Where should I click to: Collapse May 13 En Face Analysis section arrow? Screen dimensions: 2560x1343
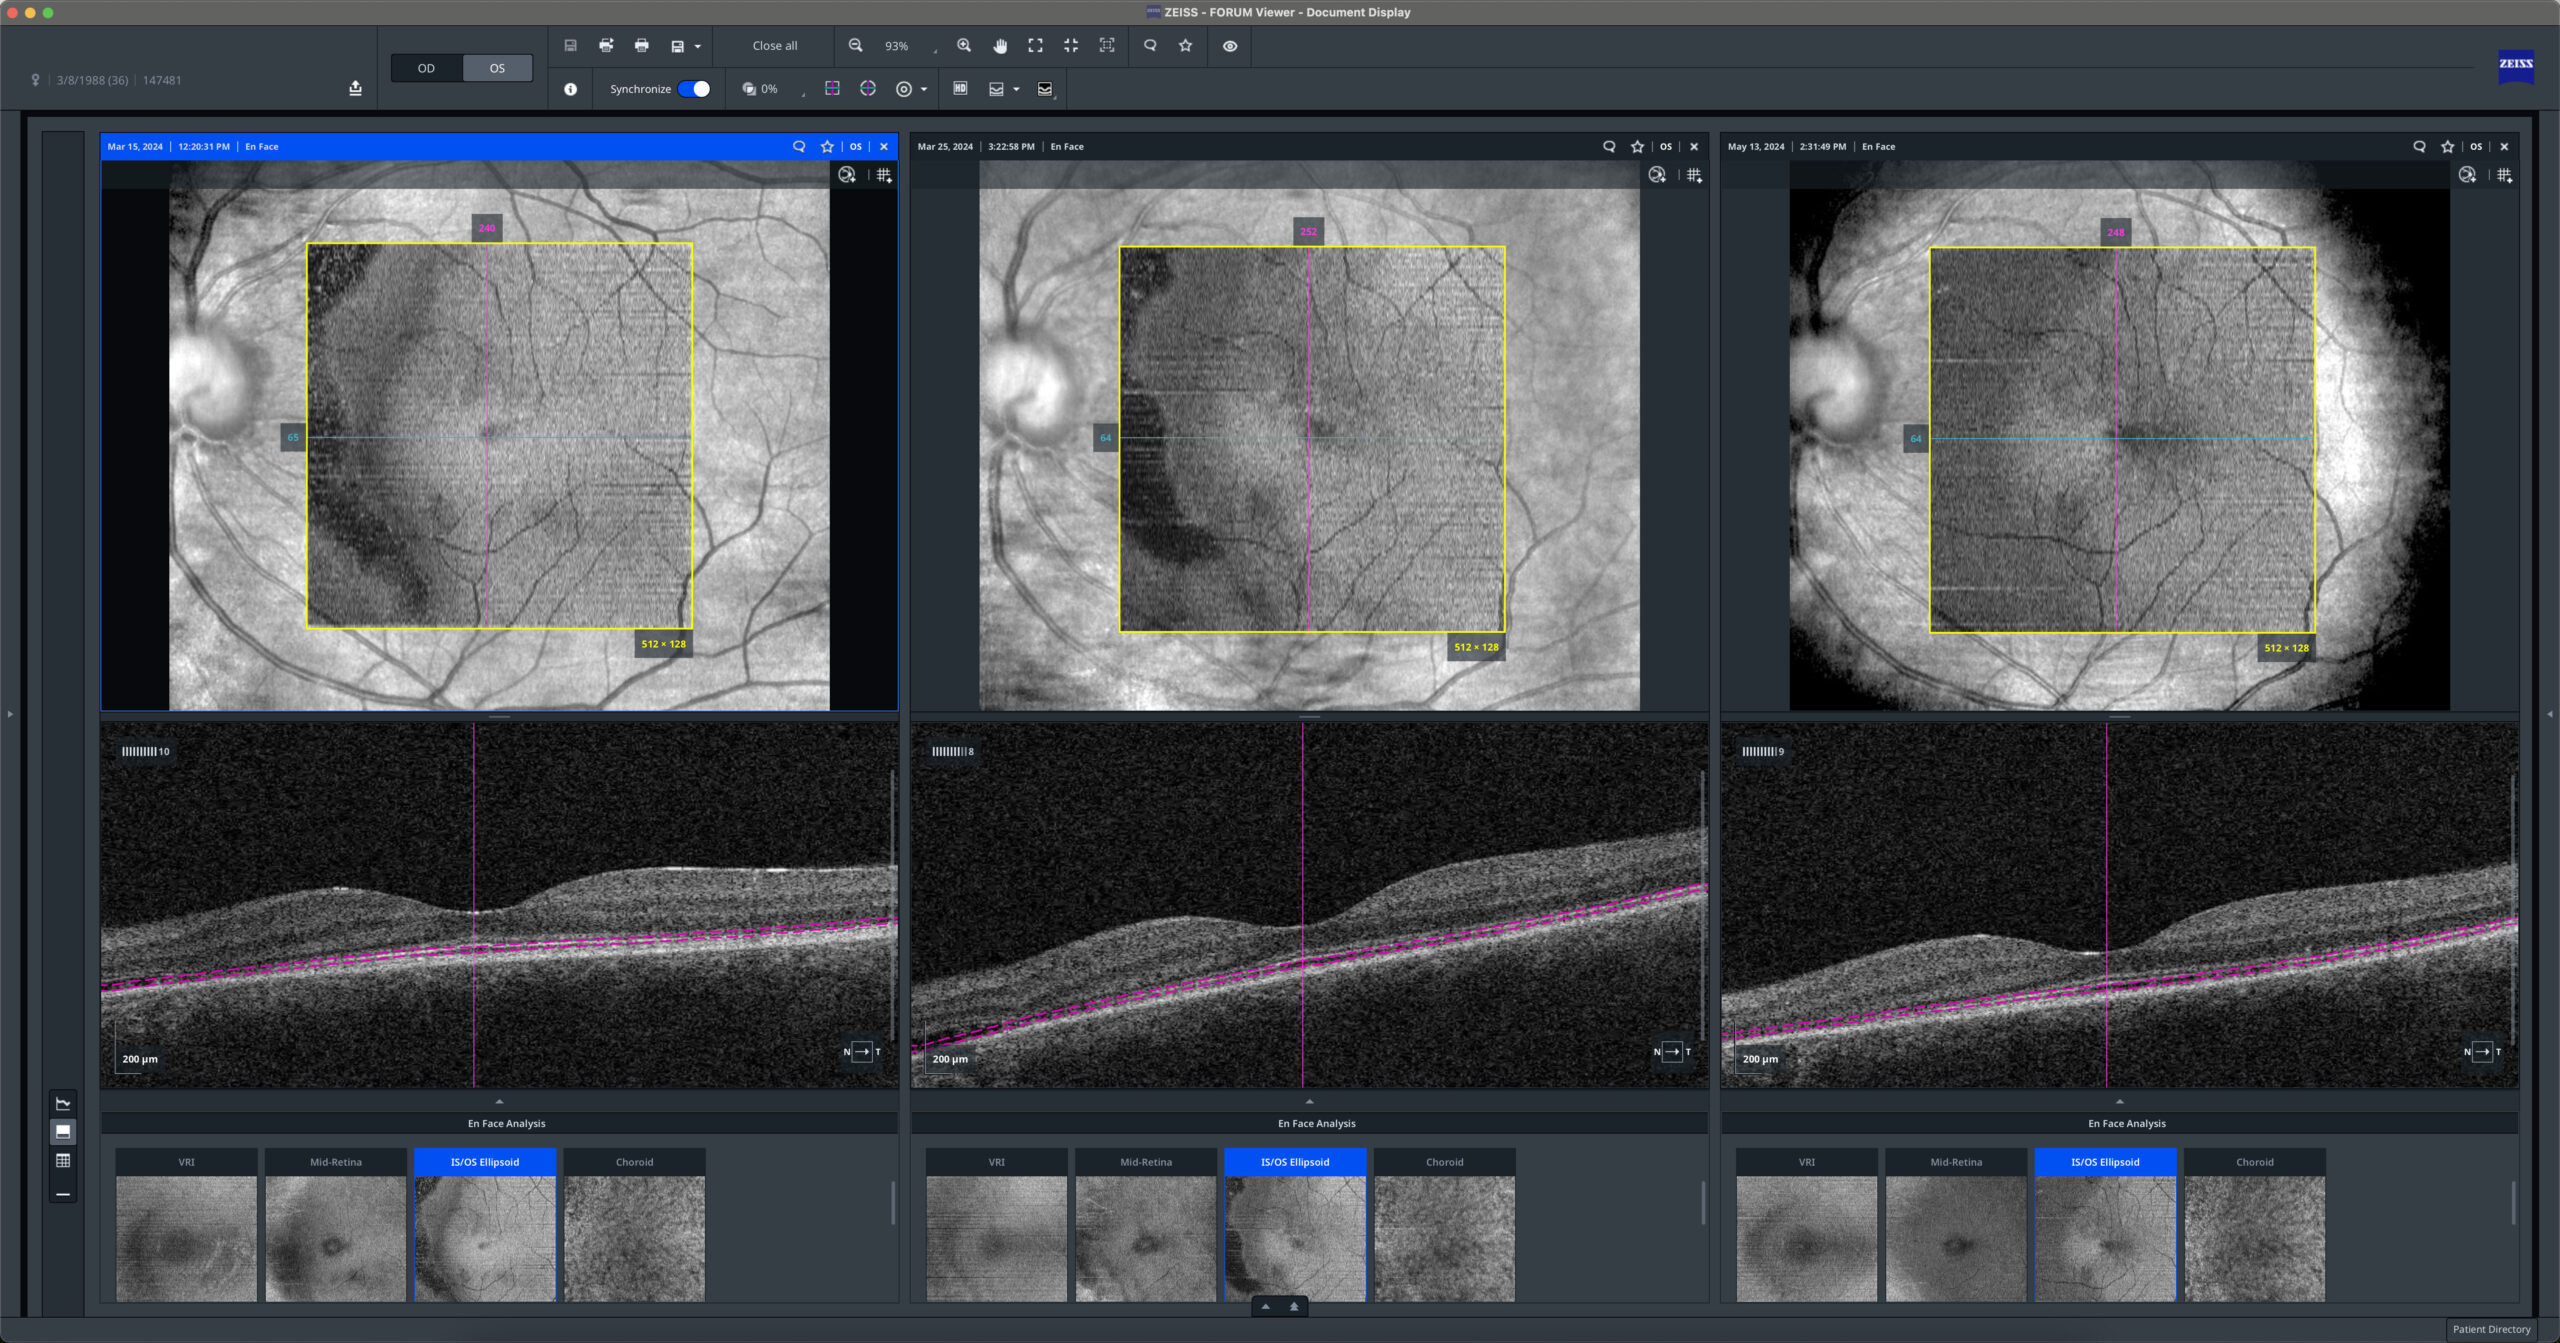(2119, 1101)
